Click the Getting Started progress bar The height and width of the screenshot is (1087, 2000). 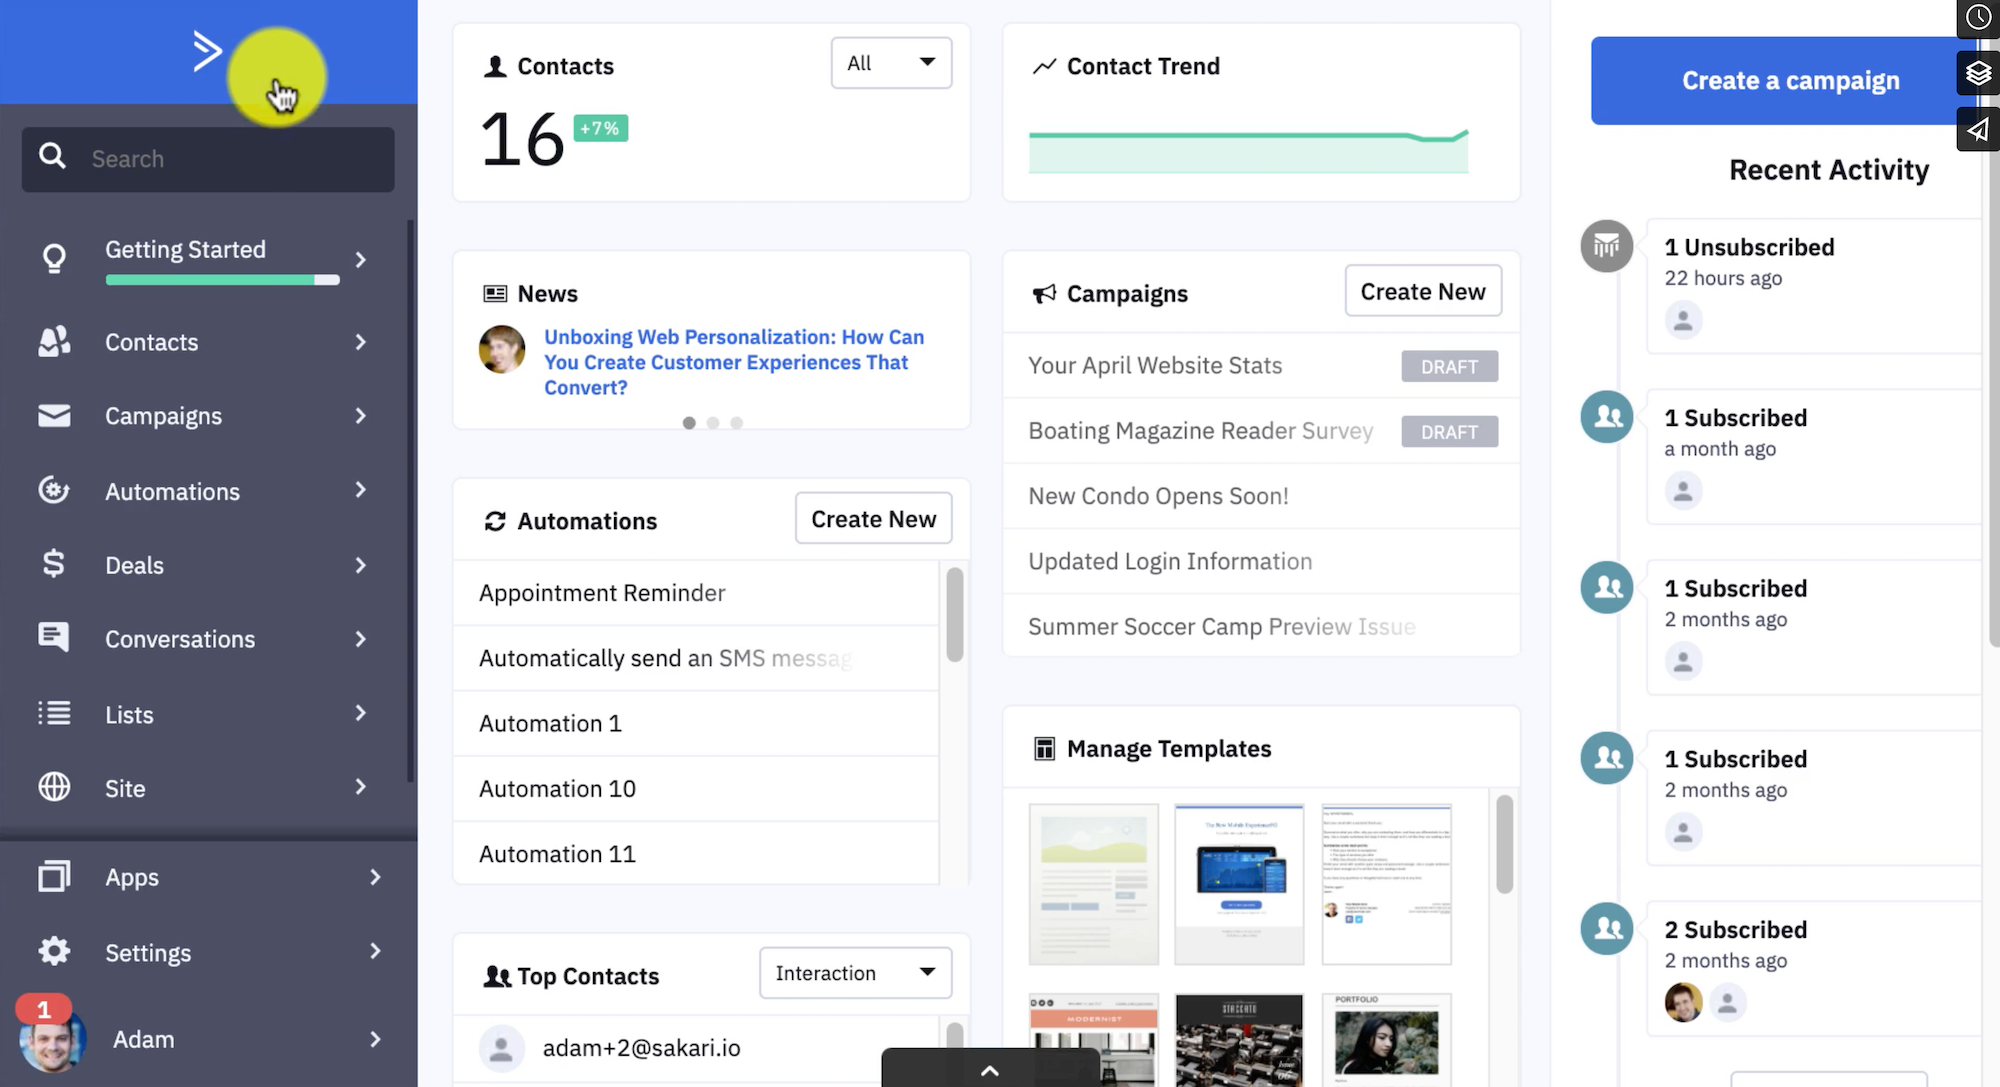point(222,277)
